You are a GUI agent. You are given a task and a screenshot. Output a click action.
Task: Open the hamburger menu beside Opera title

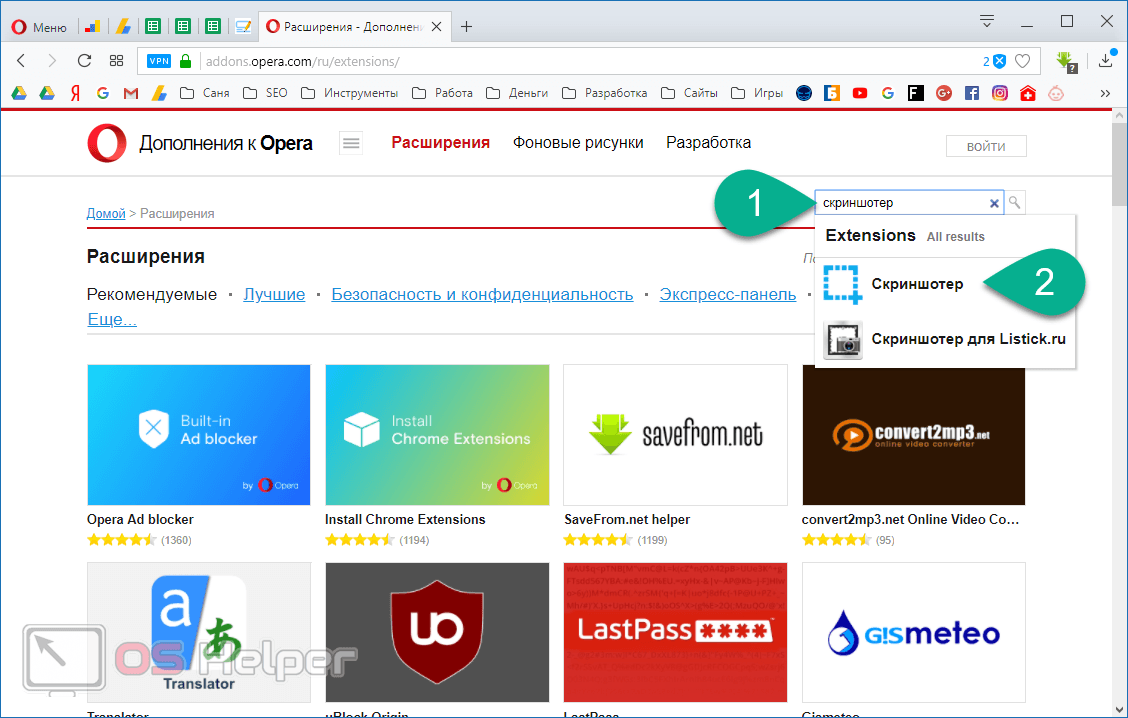tap(351, 143)
